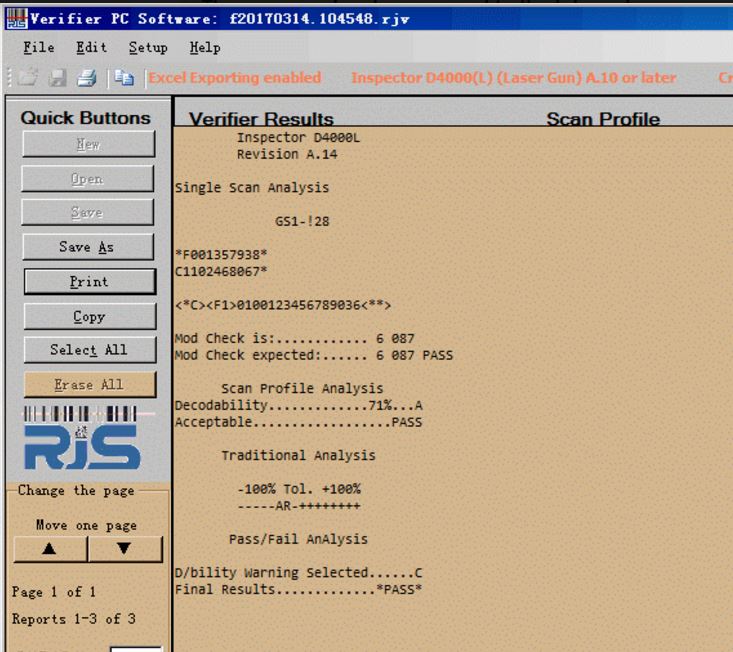Click the RJS barcode logo

click(82, 436)
